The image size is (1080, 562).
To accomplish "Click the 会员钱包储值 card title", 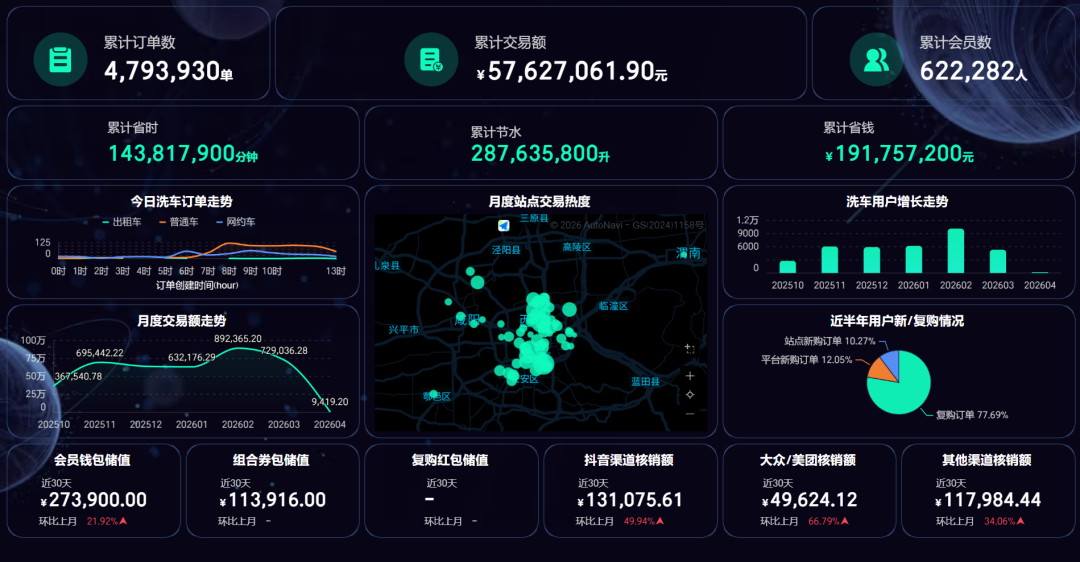I will [x=92, y=459].
